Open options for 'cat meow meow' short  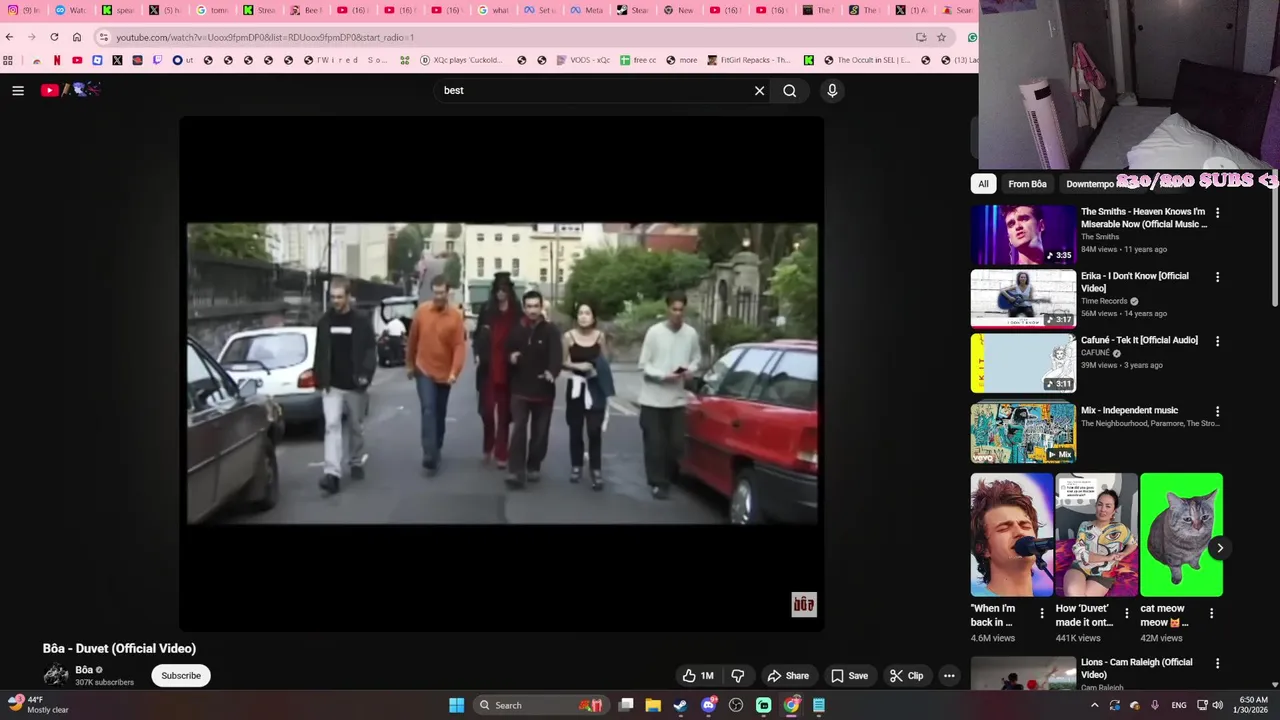point(1211,613)
